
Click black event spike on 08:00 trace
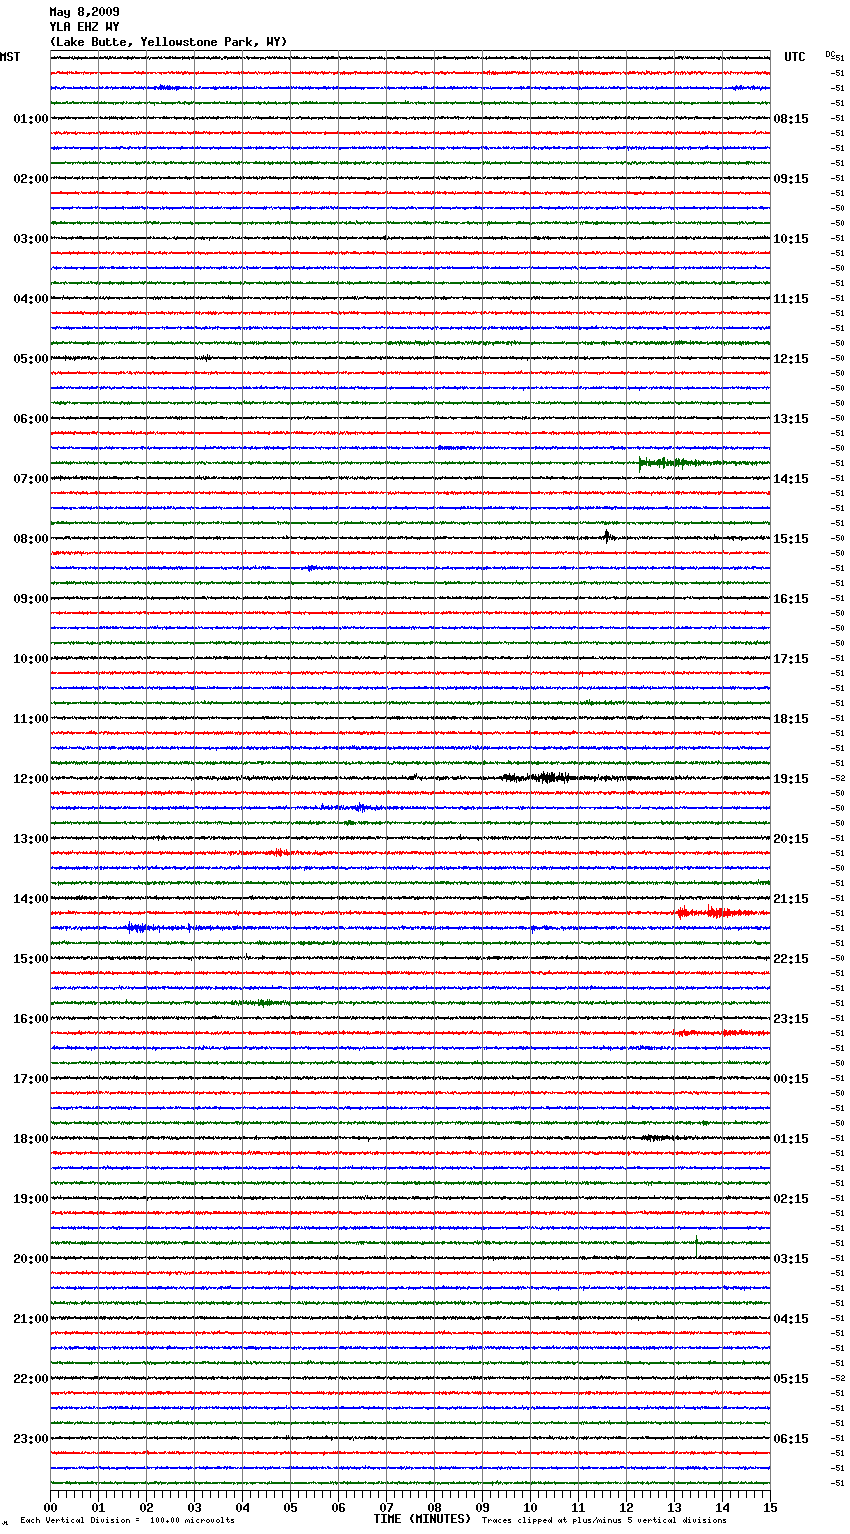pyautogui.click(x=607, y=537)
